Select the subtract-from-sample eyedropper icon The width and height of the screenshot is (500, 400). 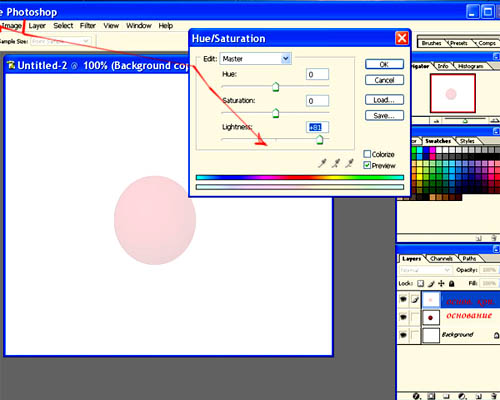click(x=349, y=163)
